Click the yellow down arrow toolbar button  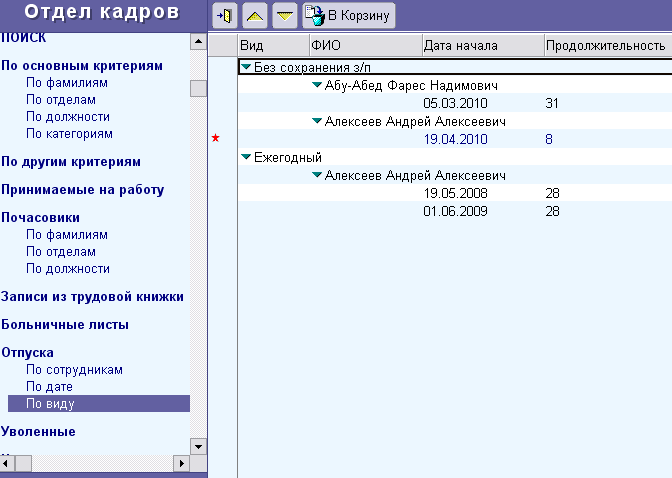[x=285, y=16]
